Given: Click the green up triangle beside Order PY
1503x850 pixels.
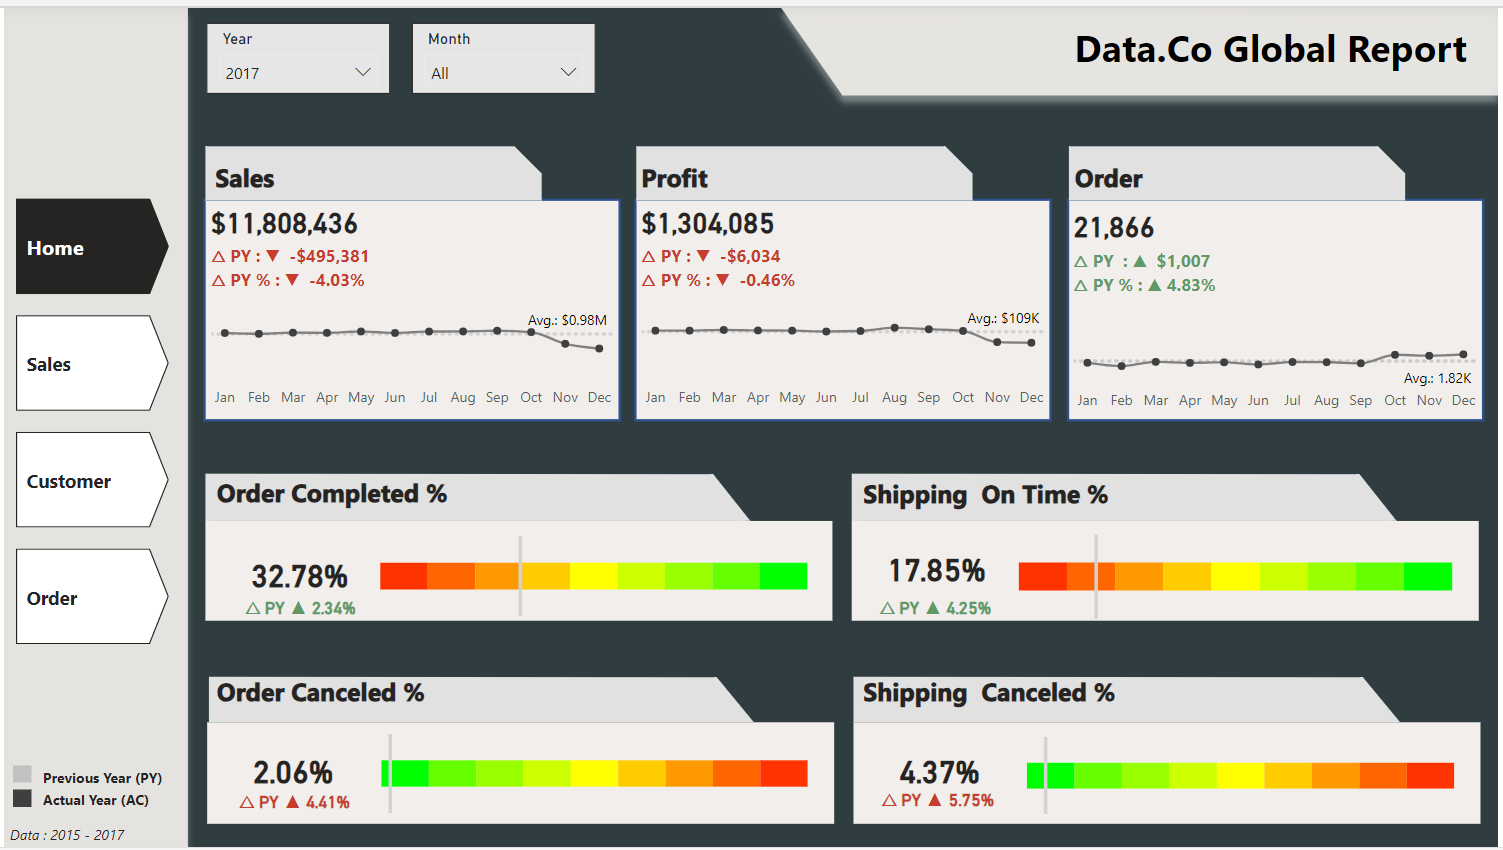Looking at the screenshot, I should [1140, 261].
